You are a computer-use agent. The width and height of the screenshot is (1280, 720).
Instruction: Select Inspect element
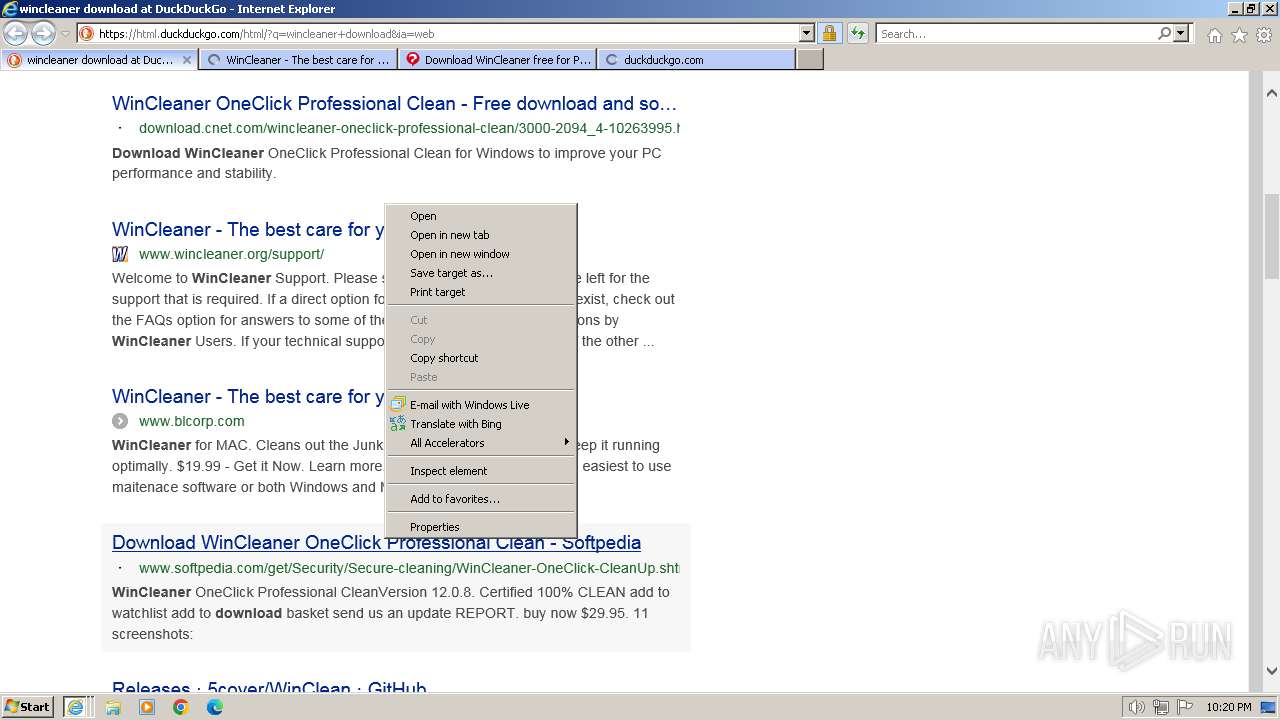(x=481, y=471)
